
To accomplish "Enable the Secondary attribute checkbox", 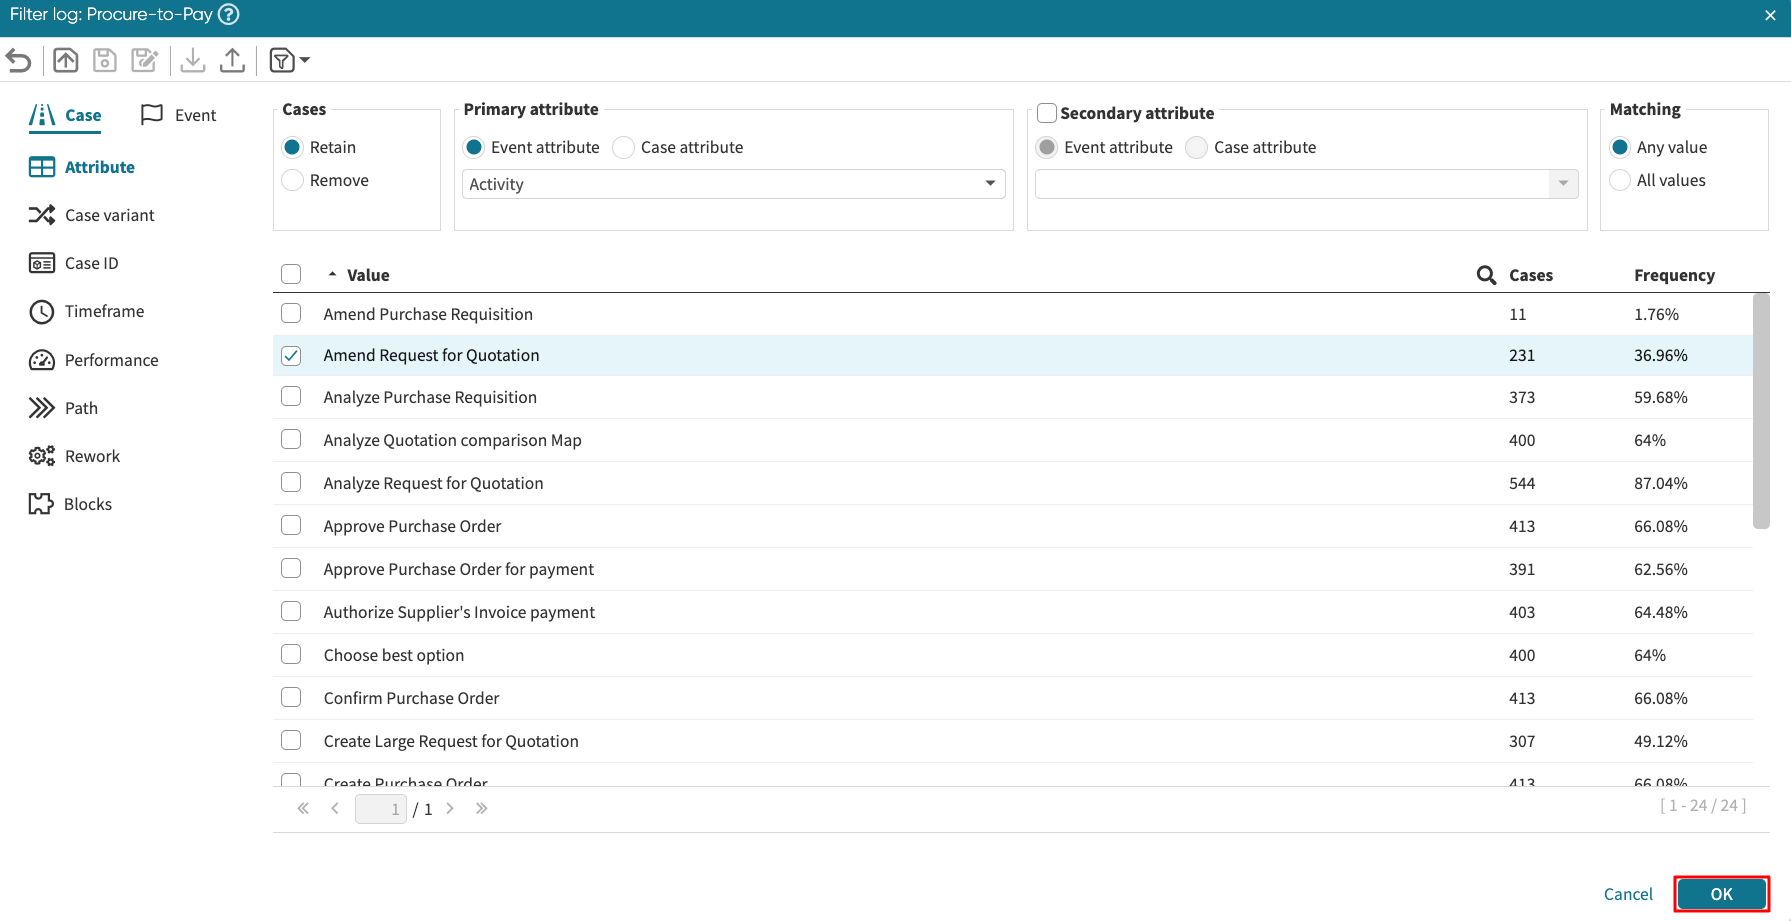I will pyautogui.click(x=1047, y=113).
